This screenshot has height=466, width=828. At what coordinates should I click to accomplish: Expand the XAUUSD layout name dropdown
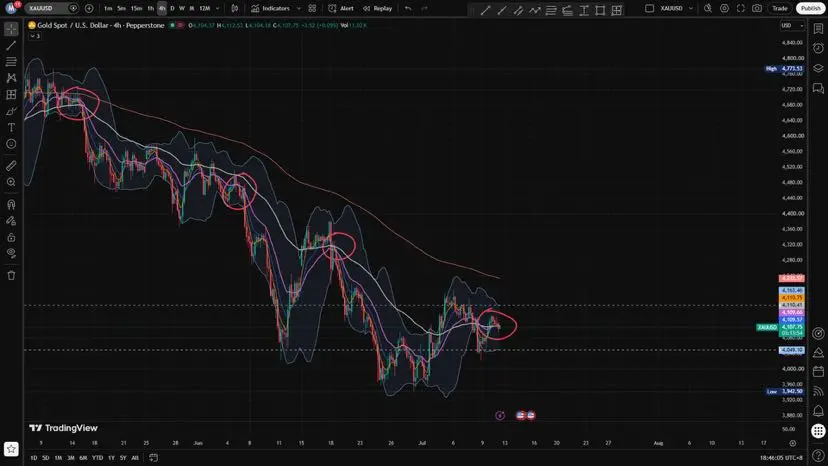[x=690, y=8]
